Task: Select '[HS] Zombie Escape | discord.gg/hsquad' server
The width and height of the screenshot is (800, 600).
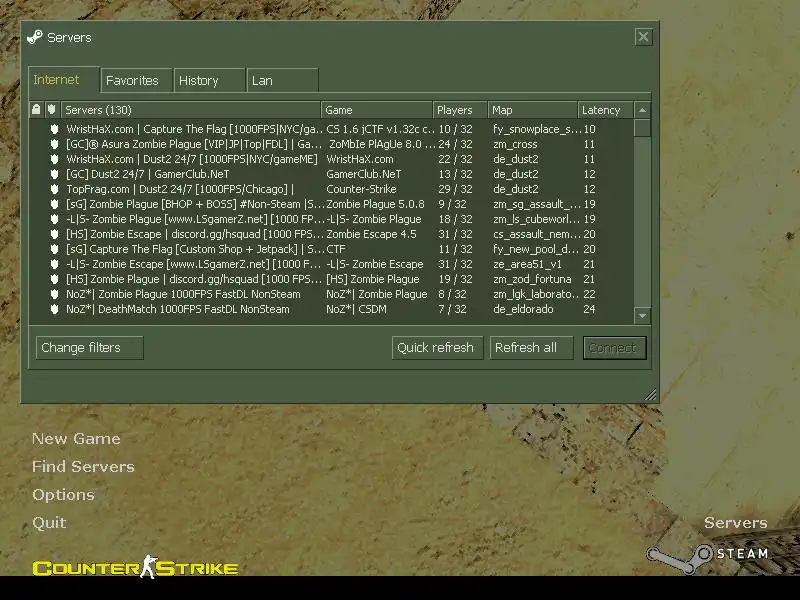Action: pyautogui.click(x=195, y=234)
